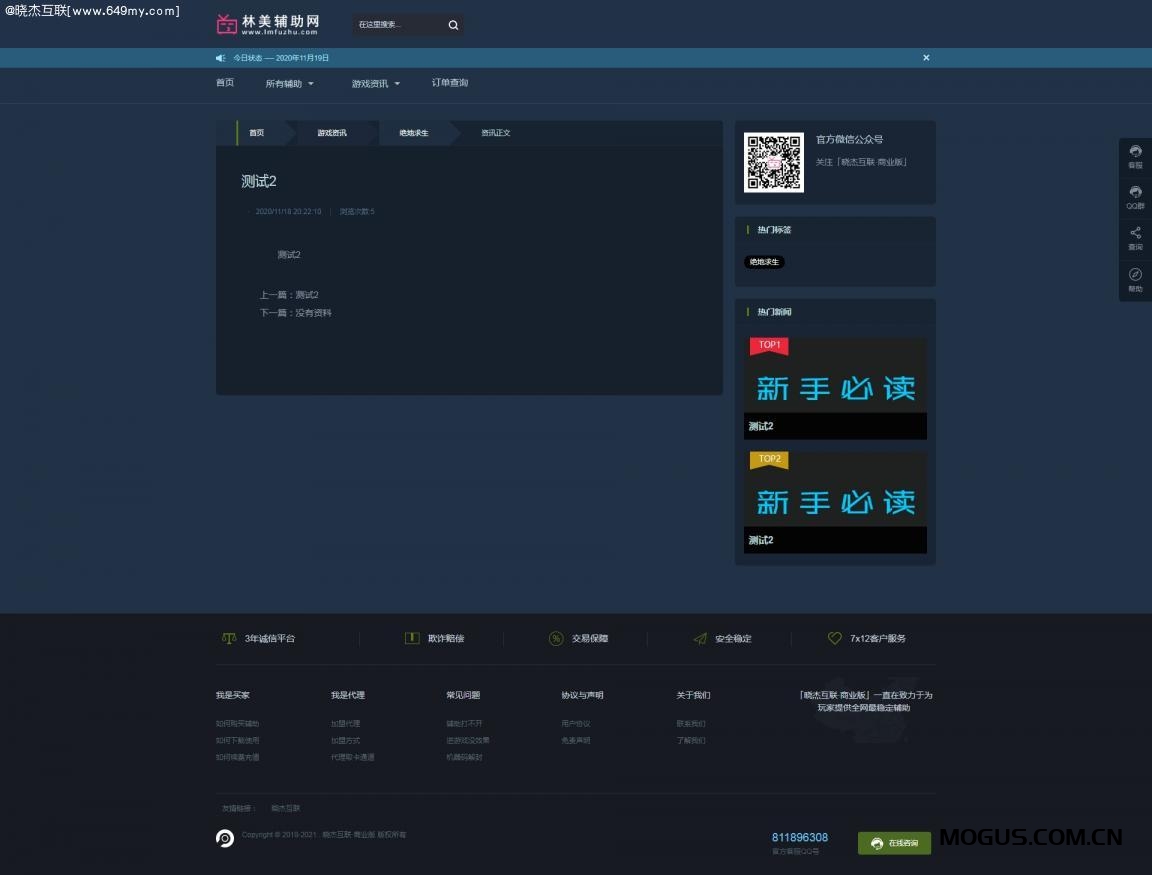
Task: Expand the 所有辅助 dropdown menu
Action: pos(289,84)
